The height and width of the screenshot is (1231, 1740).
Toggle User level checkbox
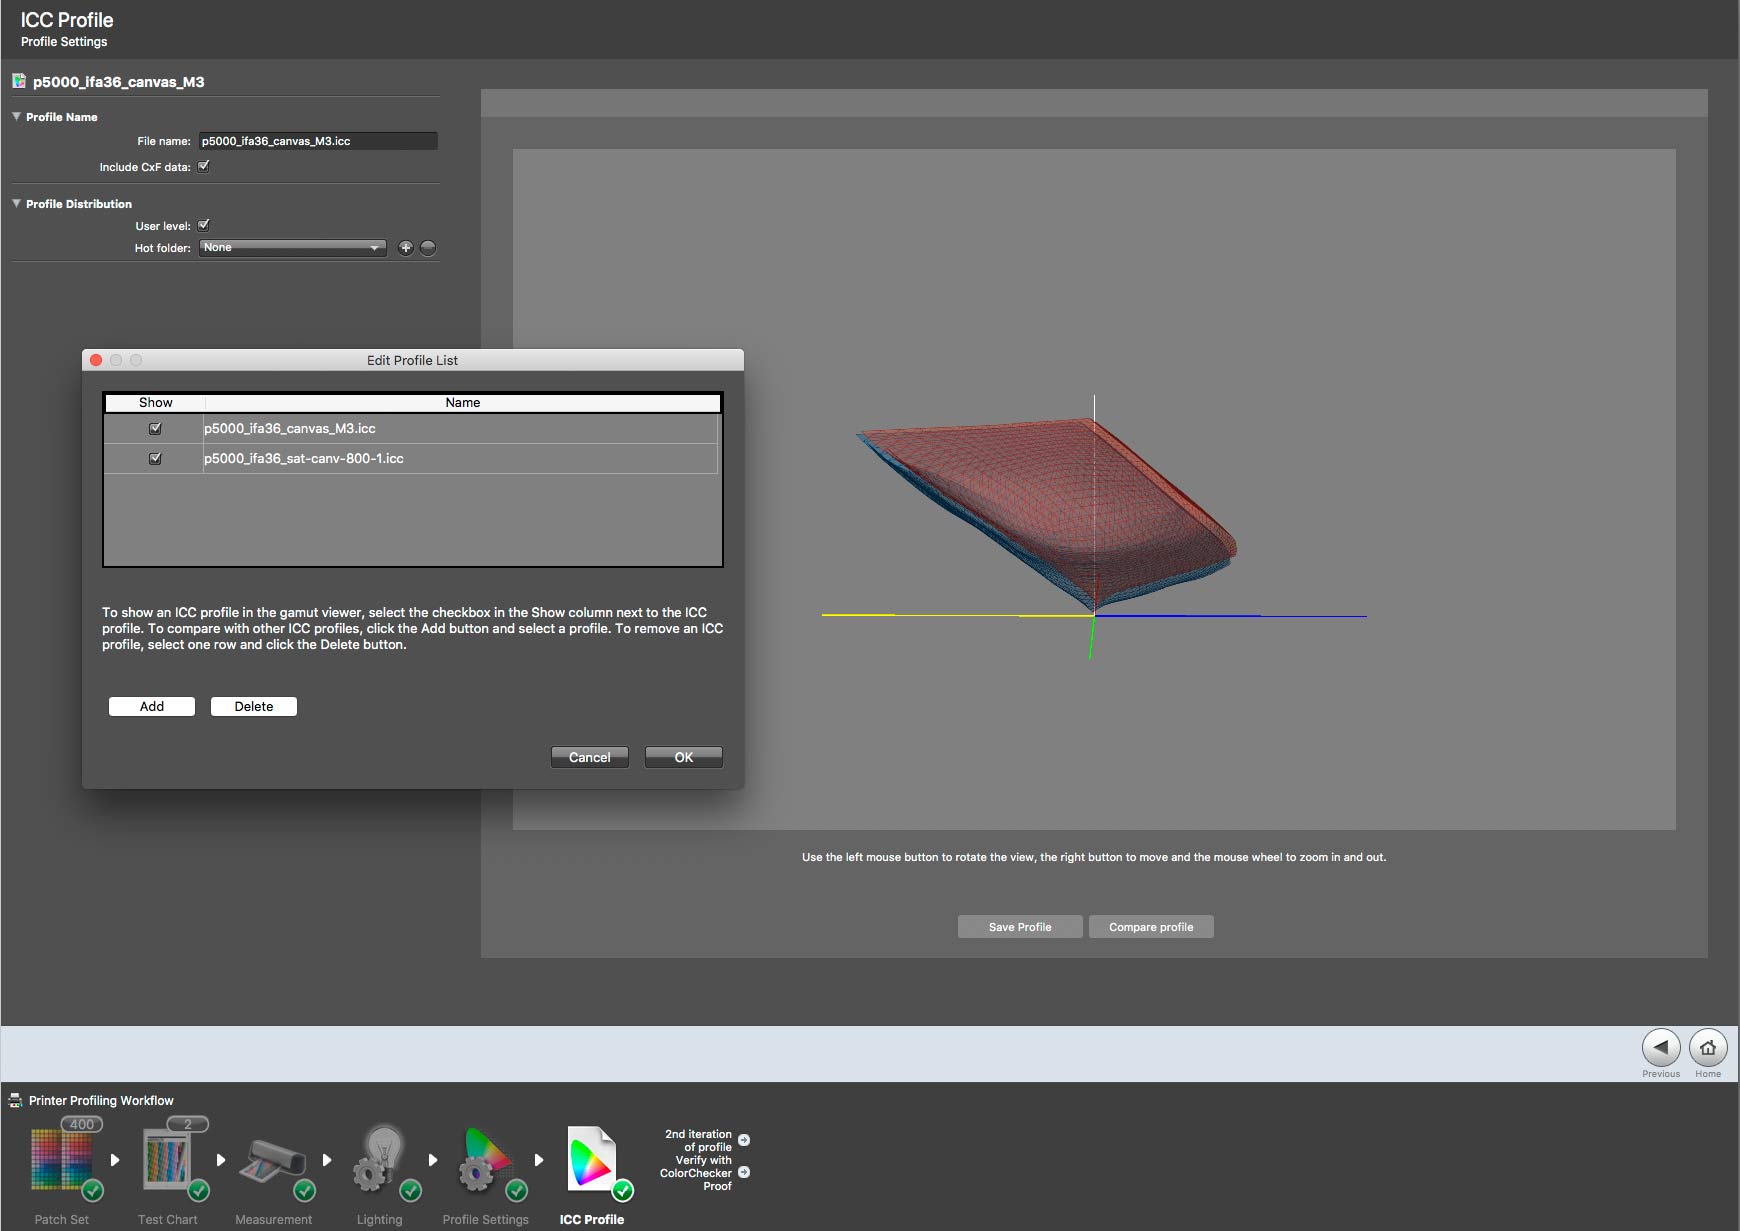click(204, 225)
